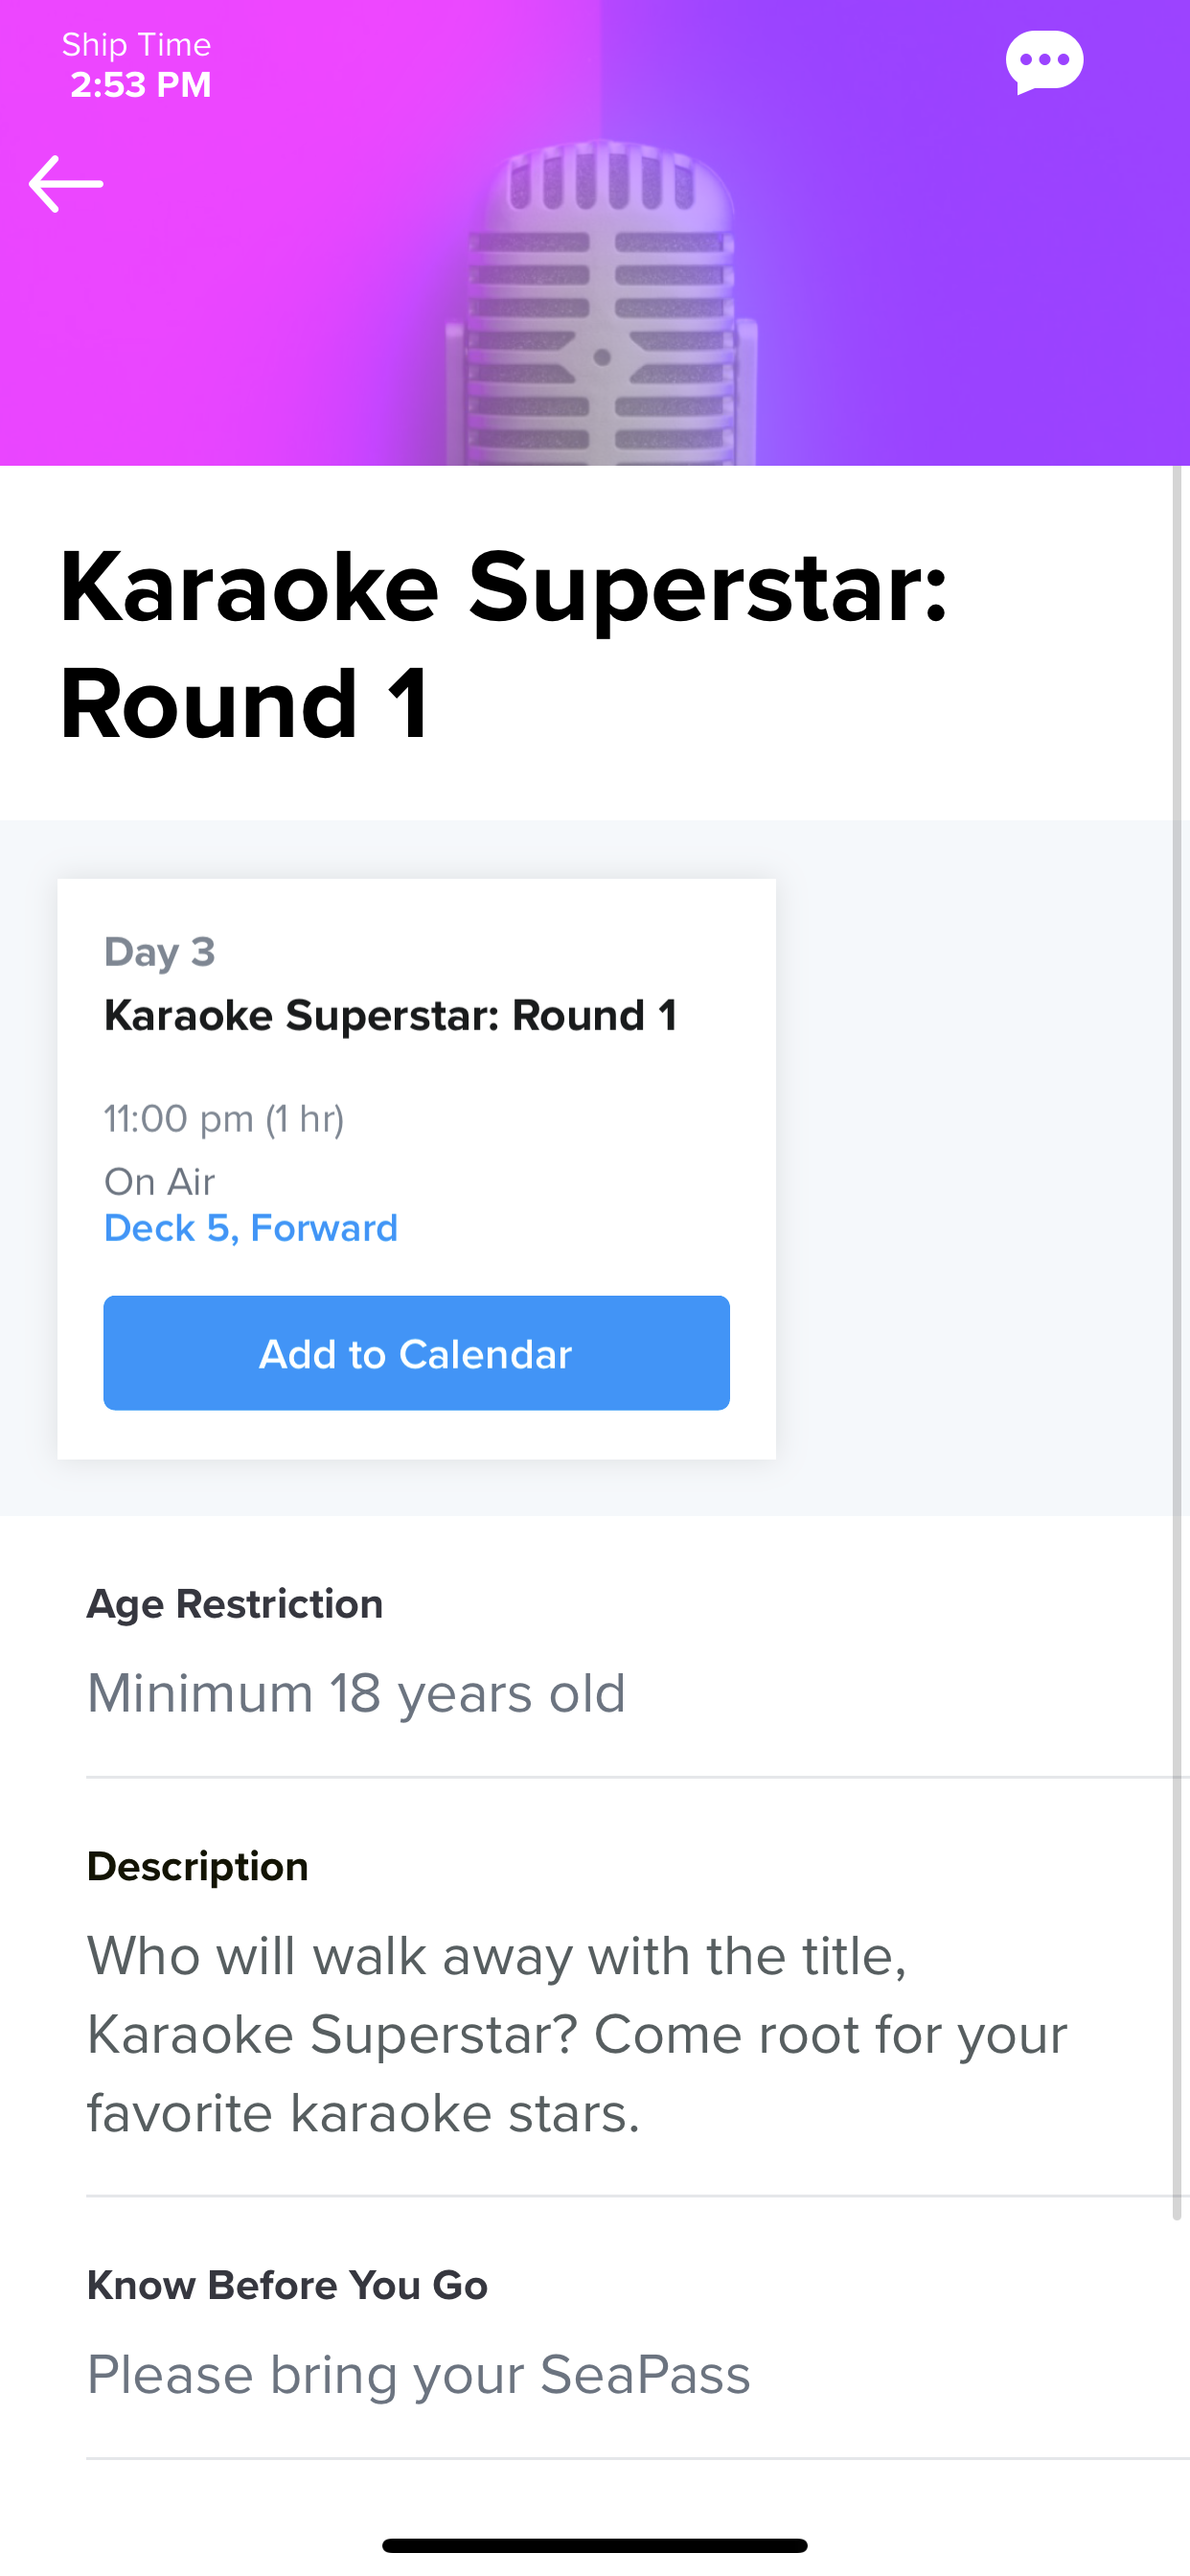Screen dimensions: 1190x2576
Task: Tap the 2:53 PM ship clock
Action: [x=141, y=85]
